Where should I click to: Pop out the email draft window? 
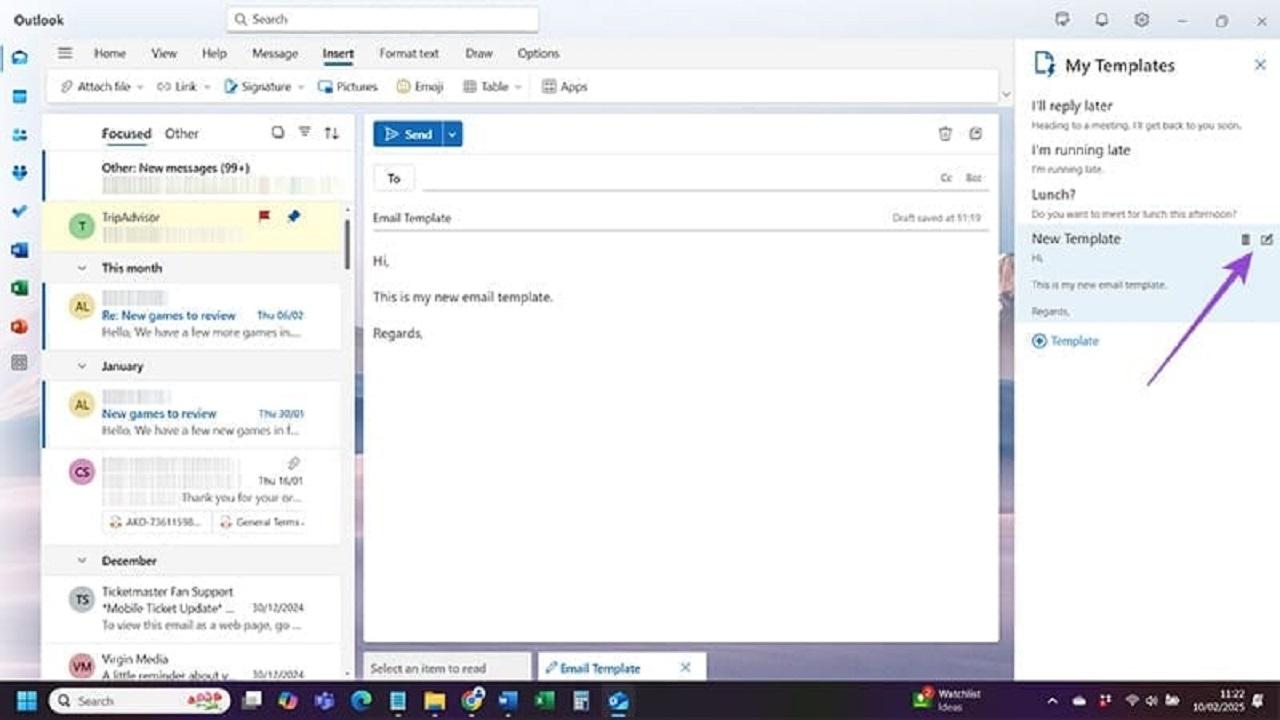[975, 134]
